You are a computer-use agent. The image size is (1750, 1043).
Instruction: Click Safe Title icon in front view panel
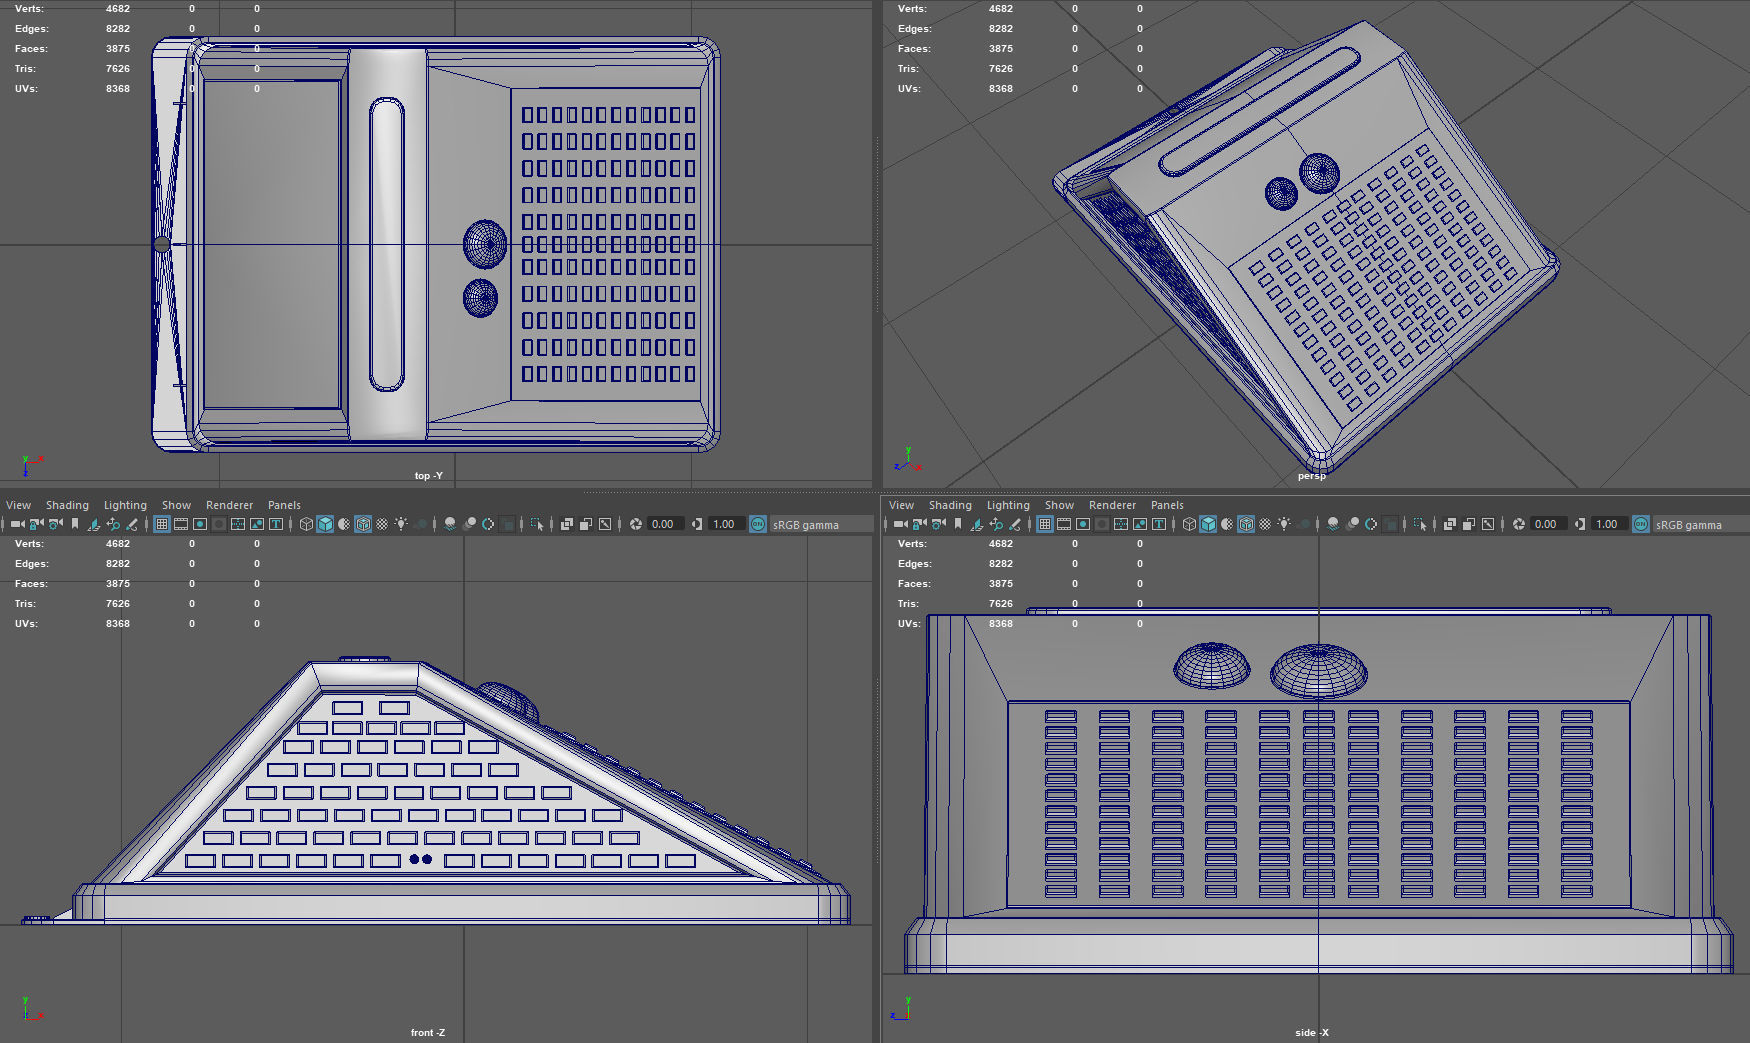click(276, 524)
